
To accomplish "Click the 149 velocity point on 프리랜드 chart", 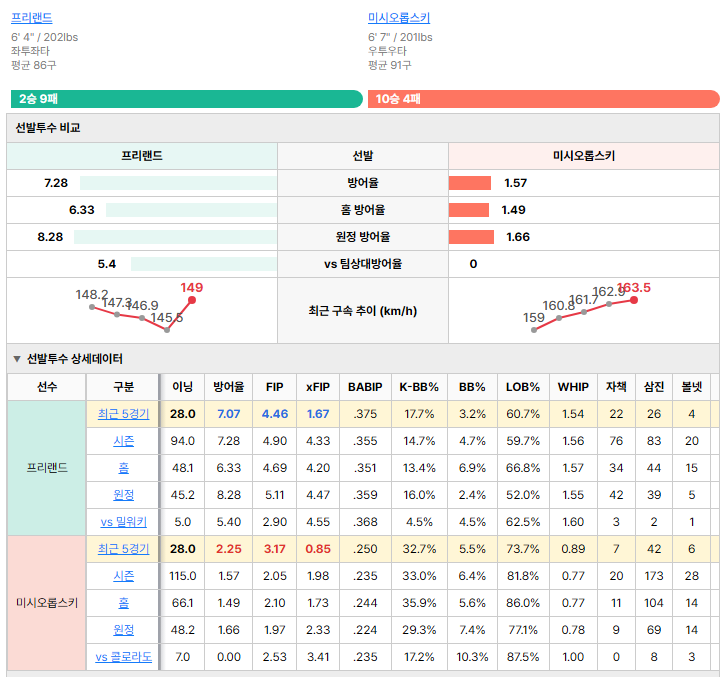I will [192, 300].
